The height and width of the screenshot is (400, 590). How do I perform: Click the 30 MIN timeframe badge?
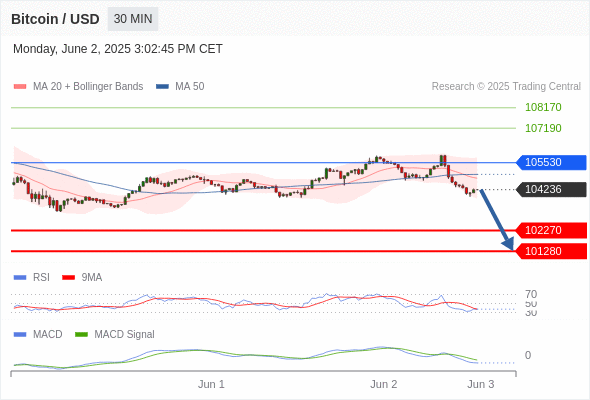coord(133,19)
